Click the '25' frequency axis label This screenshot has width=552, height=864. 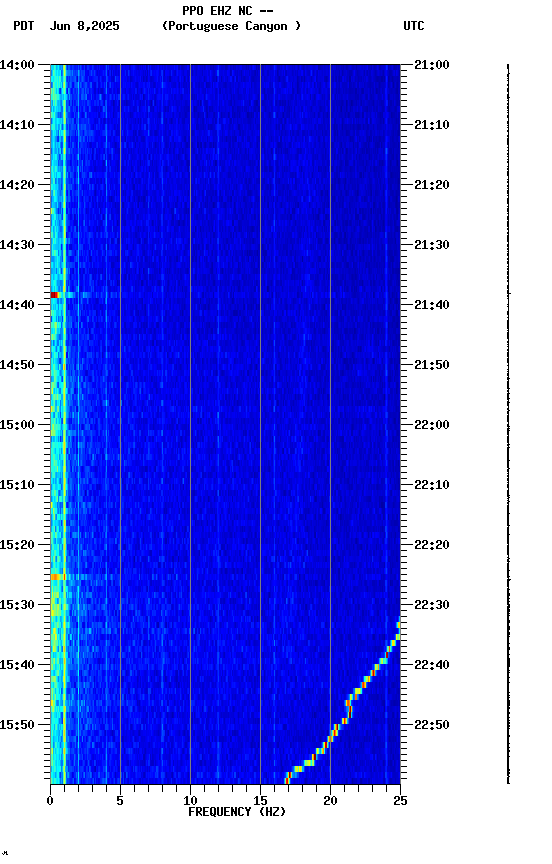pyautogui.click(x=401, y=801)
